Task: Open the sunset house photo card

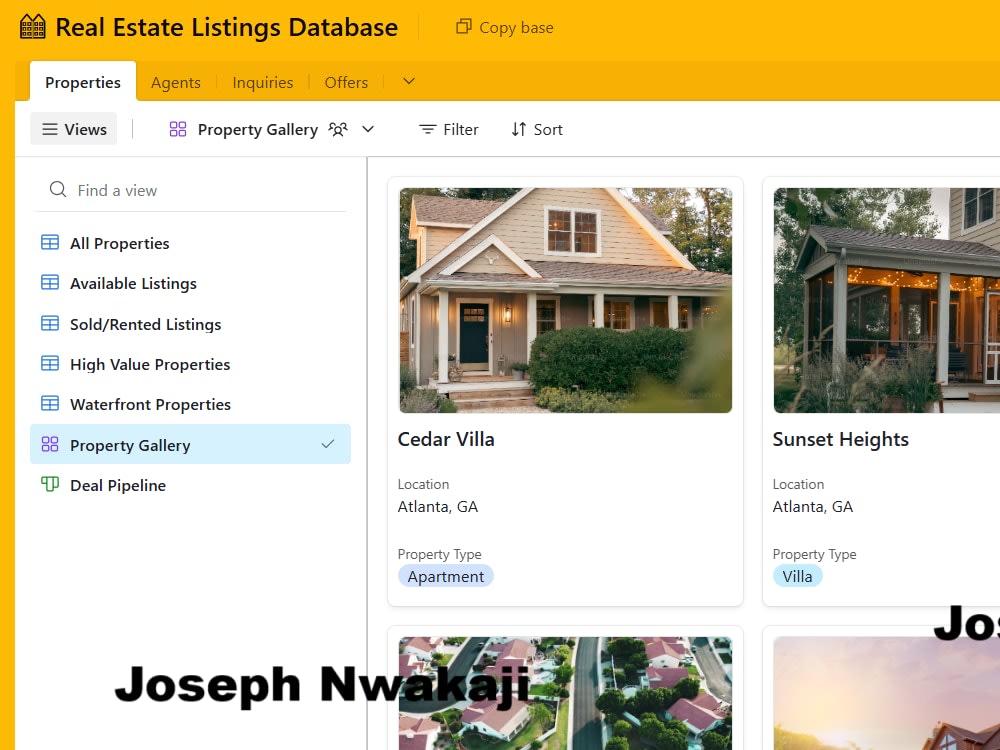Action: point(886,693)
